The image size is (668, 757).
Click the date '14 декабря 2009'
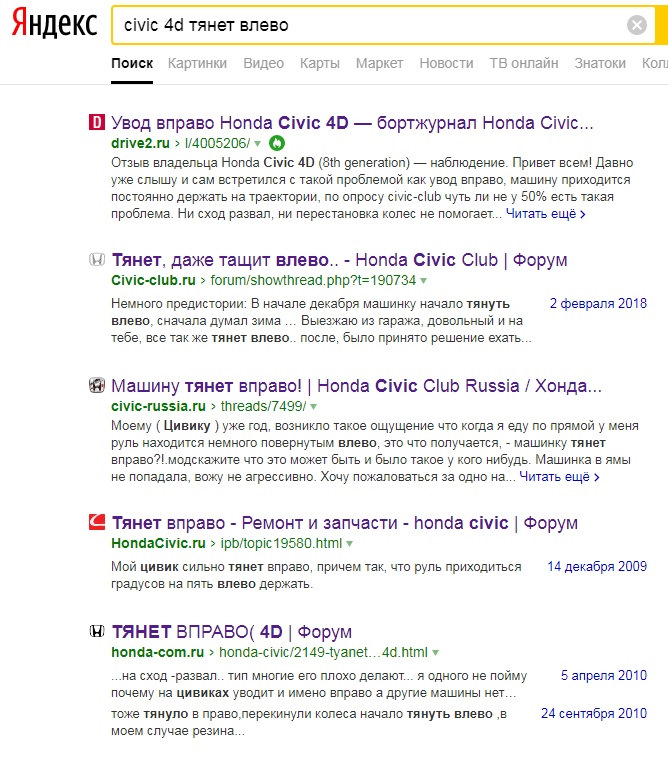pyautogui.click(x=597, y=567)
